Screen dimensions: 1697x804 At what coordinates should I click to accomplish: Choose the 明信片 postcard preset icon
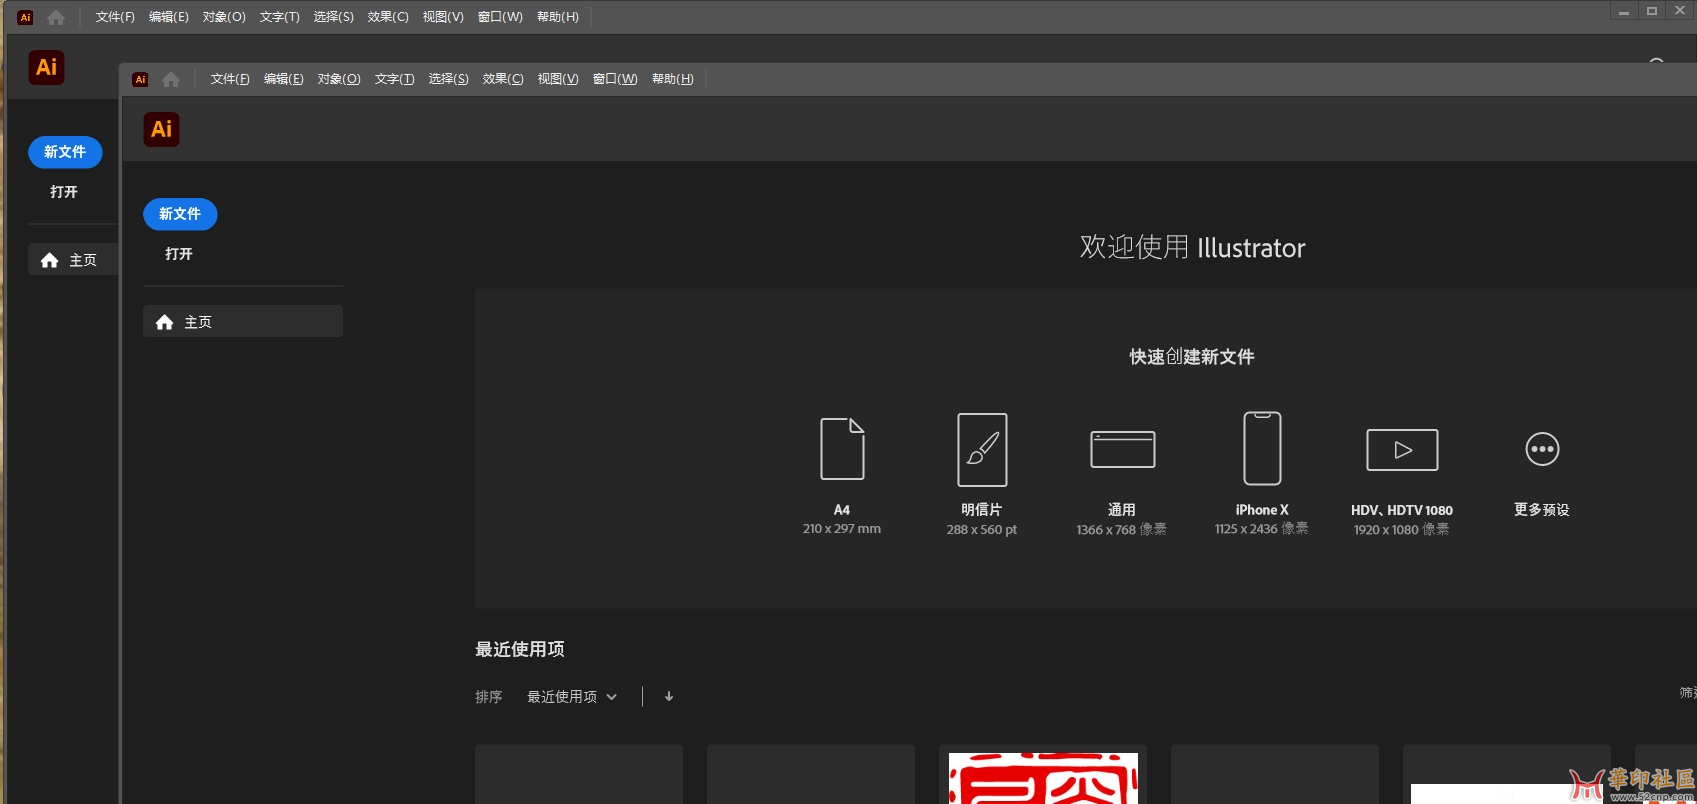click(982, 449)
